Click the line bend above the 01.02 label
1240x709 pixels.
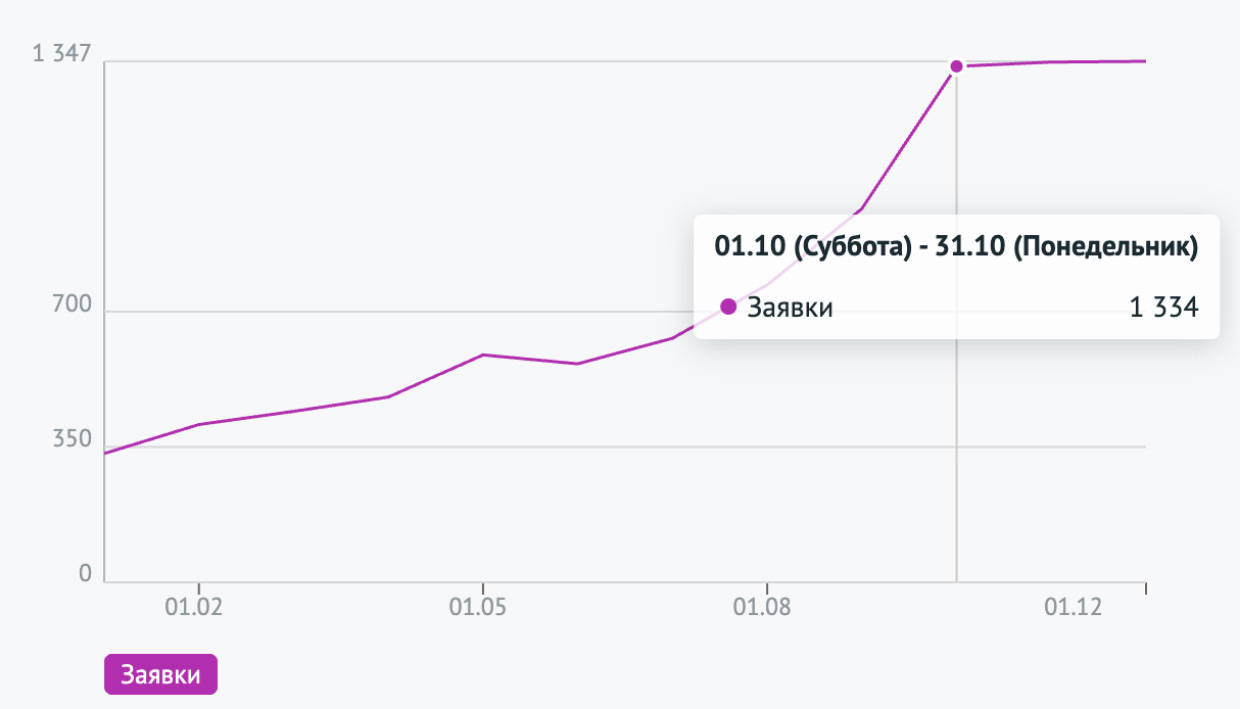pyautogui.click(x=199, y=424)
